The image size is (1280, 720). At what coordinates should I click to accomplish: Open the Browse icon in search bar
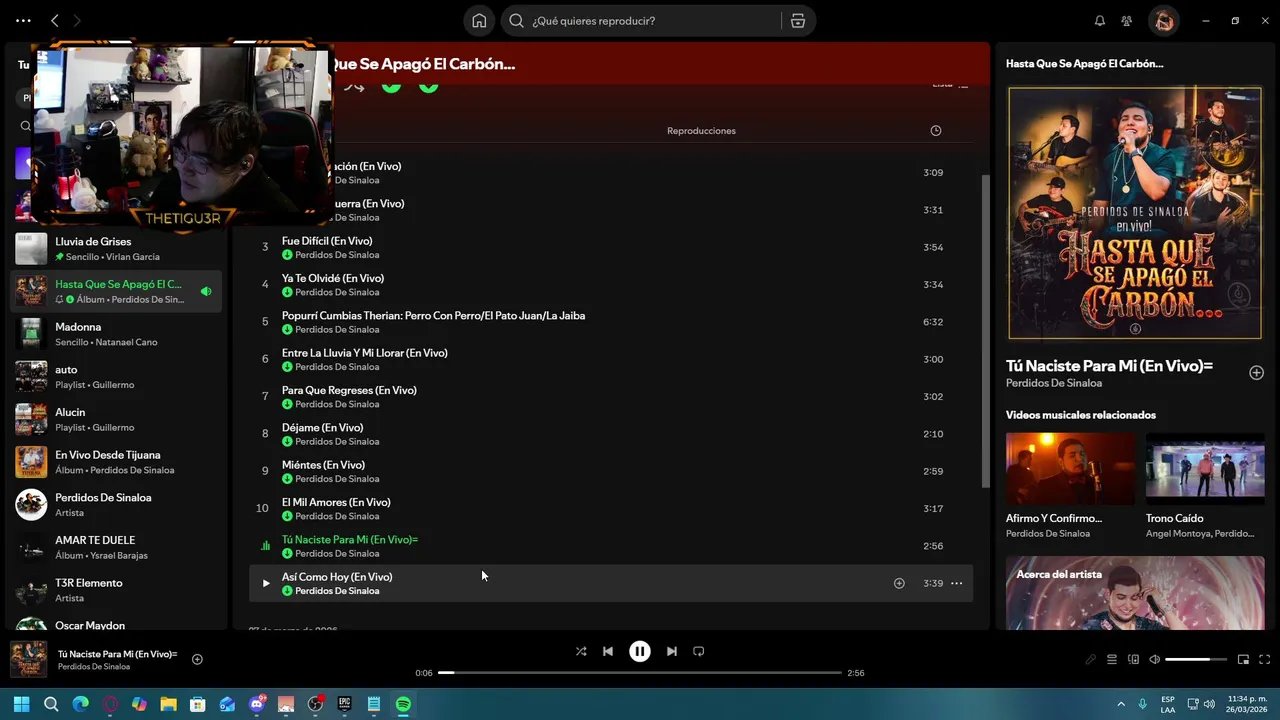point(798,21)
